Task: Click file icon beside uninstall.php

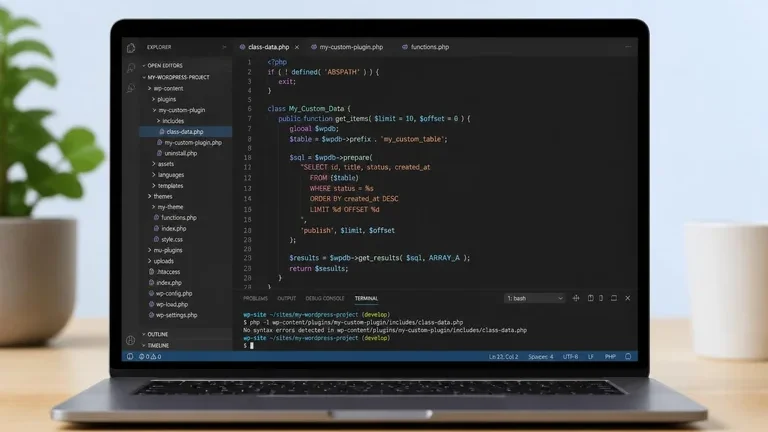Action: pos(159,153)
